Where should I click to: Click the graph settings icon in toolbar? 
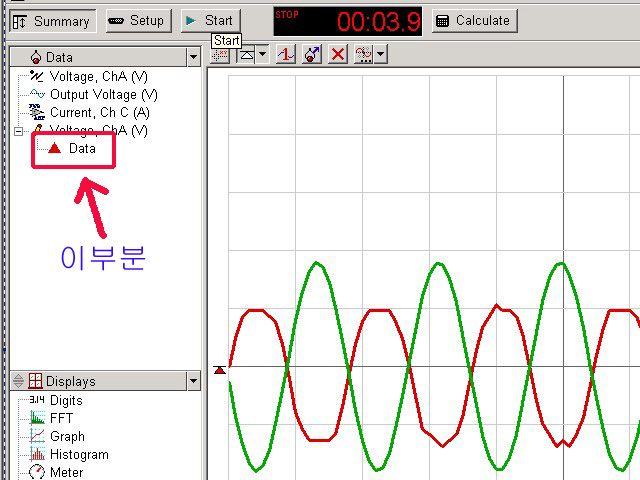point(364,55)
